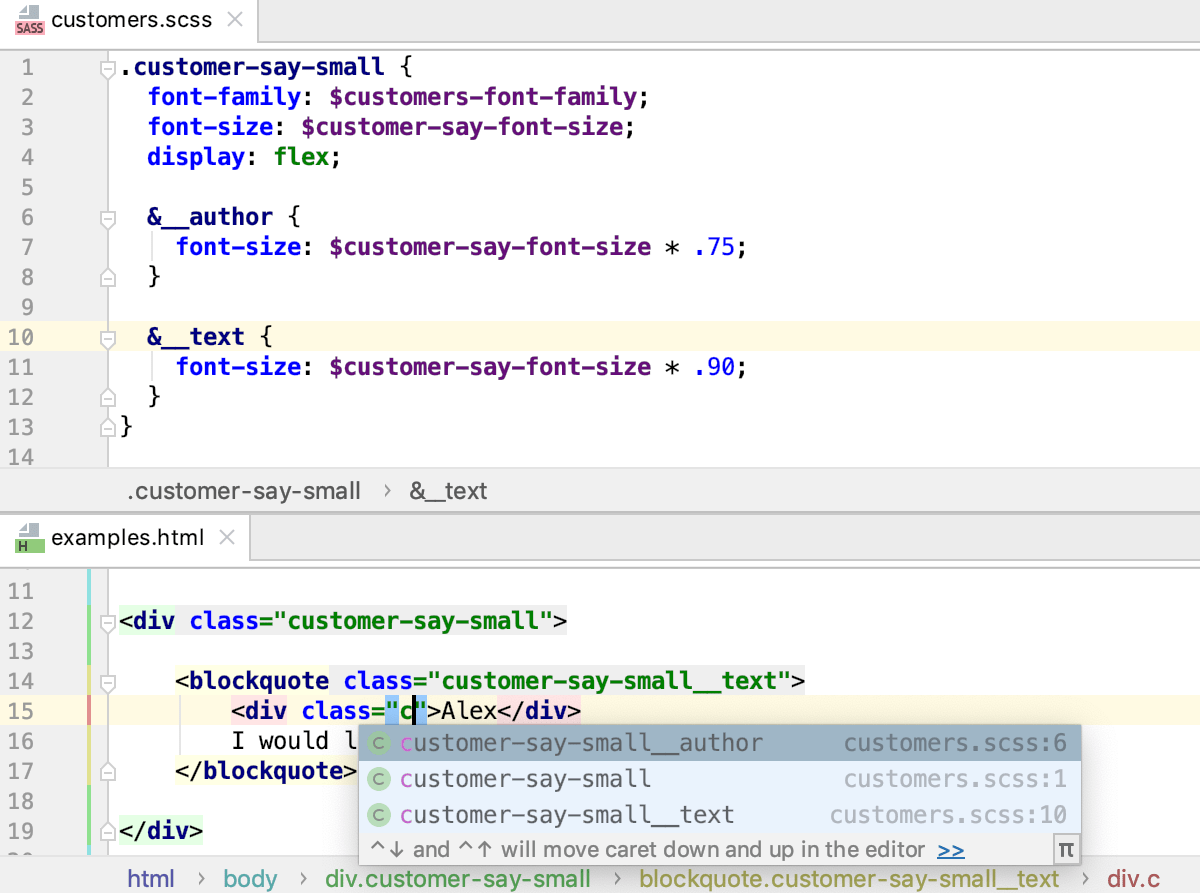Viewport: 1200px width, 893px height.
Task: Click class icon beside customer-say-small__text suggestion
Action: 379,816
